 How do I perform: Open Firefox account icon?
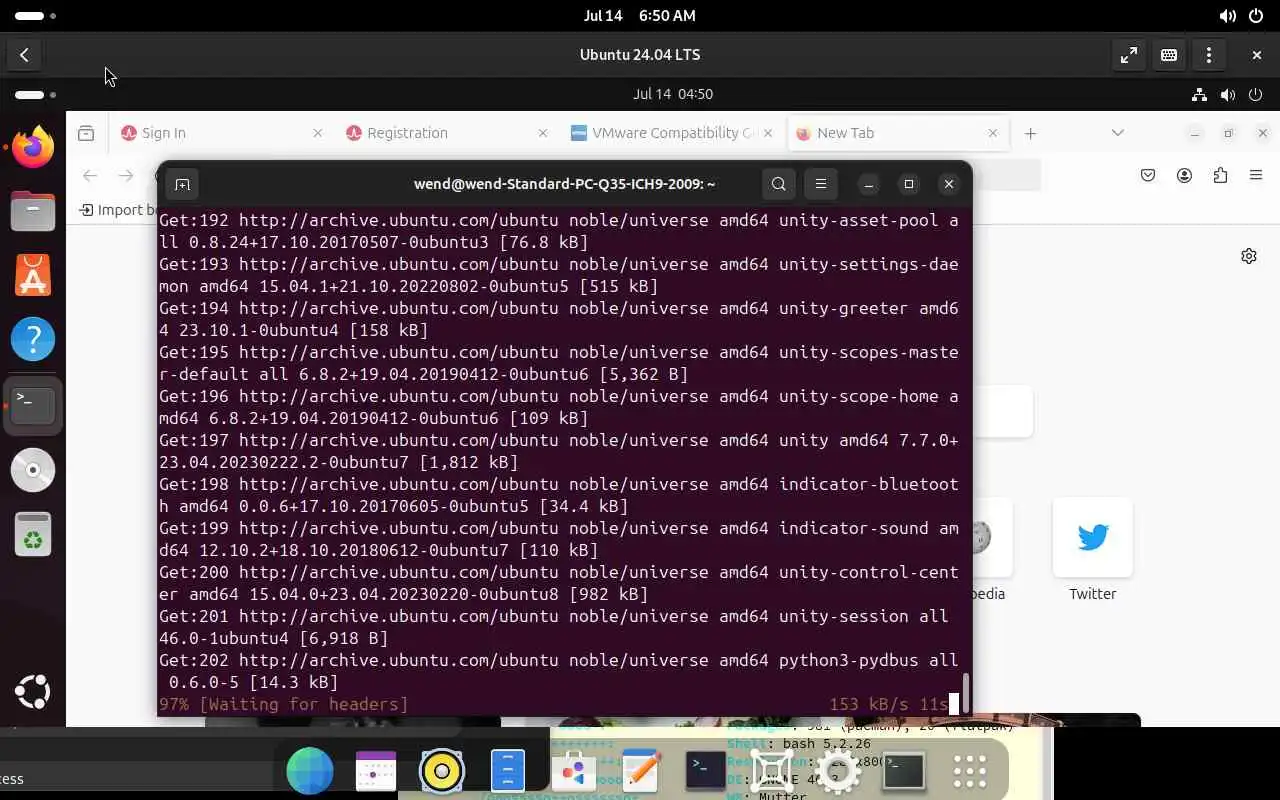tap(1184, 176)
